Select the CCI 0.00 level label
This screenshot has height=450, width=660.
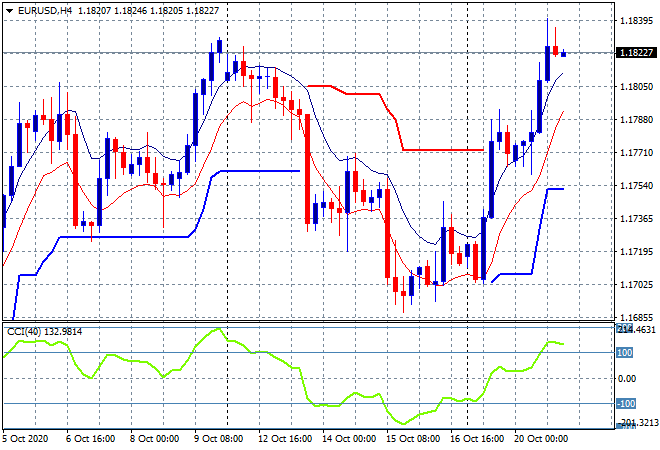(627, 379)
